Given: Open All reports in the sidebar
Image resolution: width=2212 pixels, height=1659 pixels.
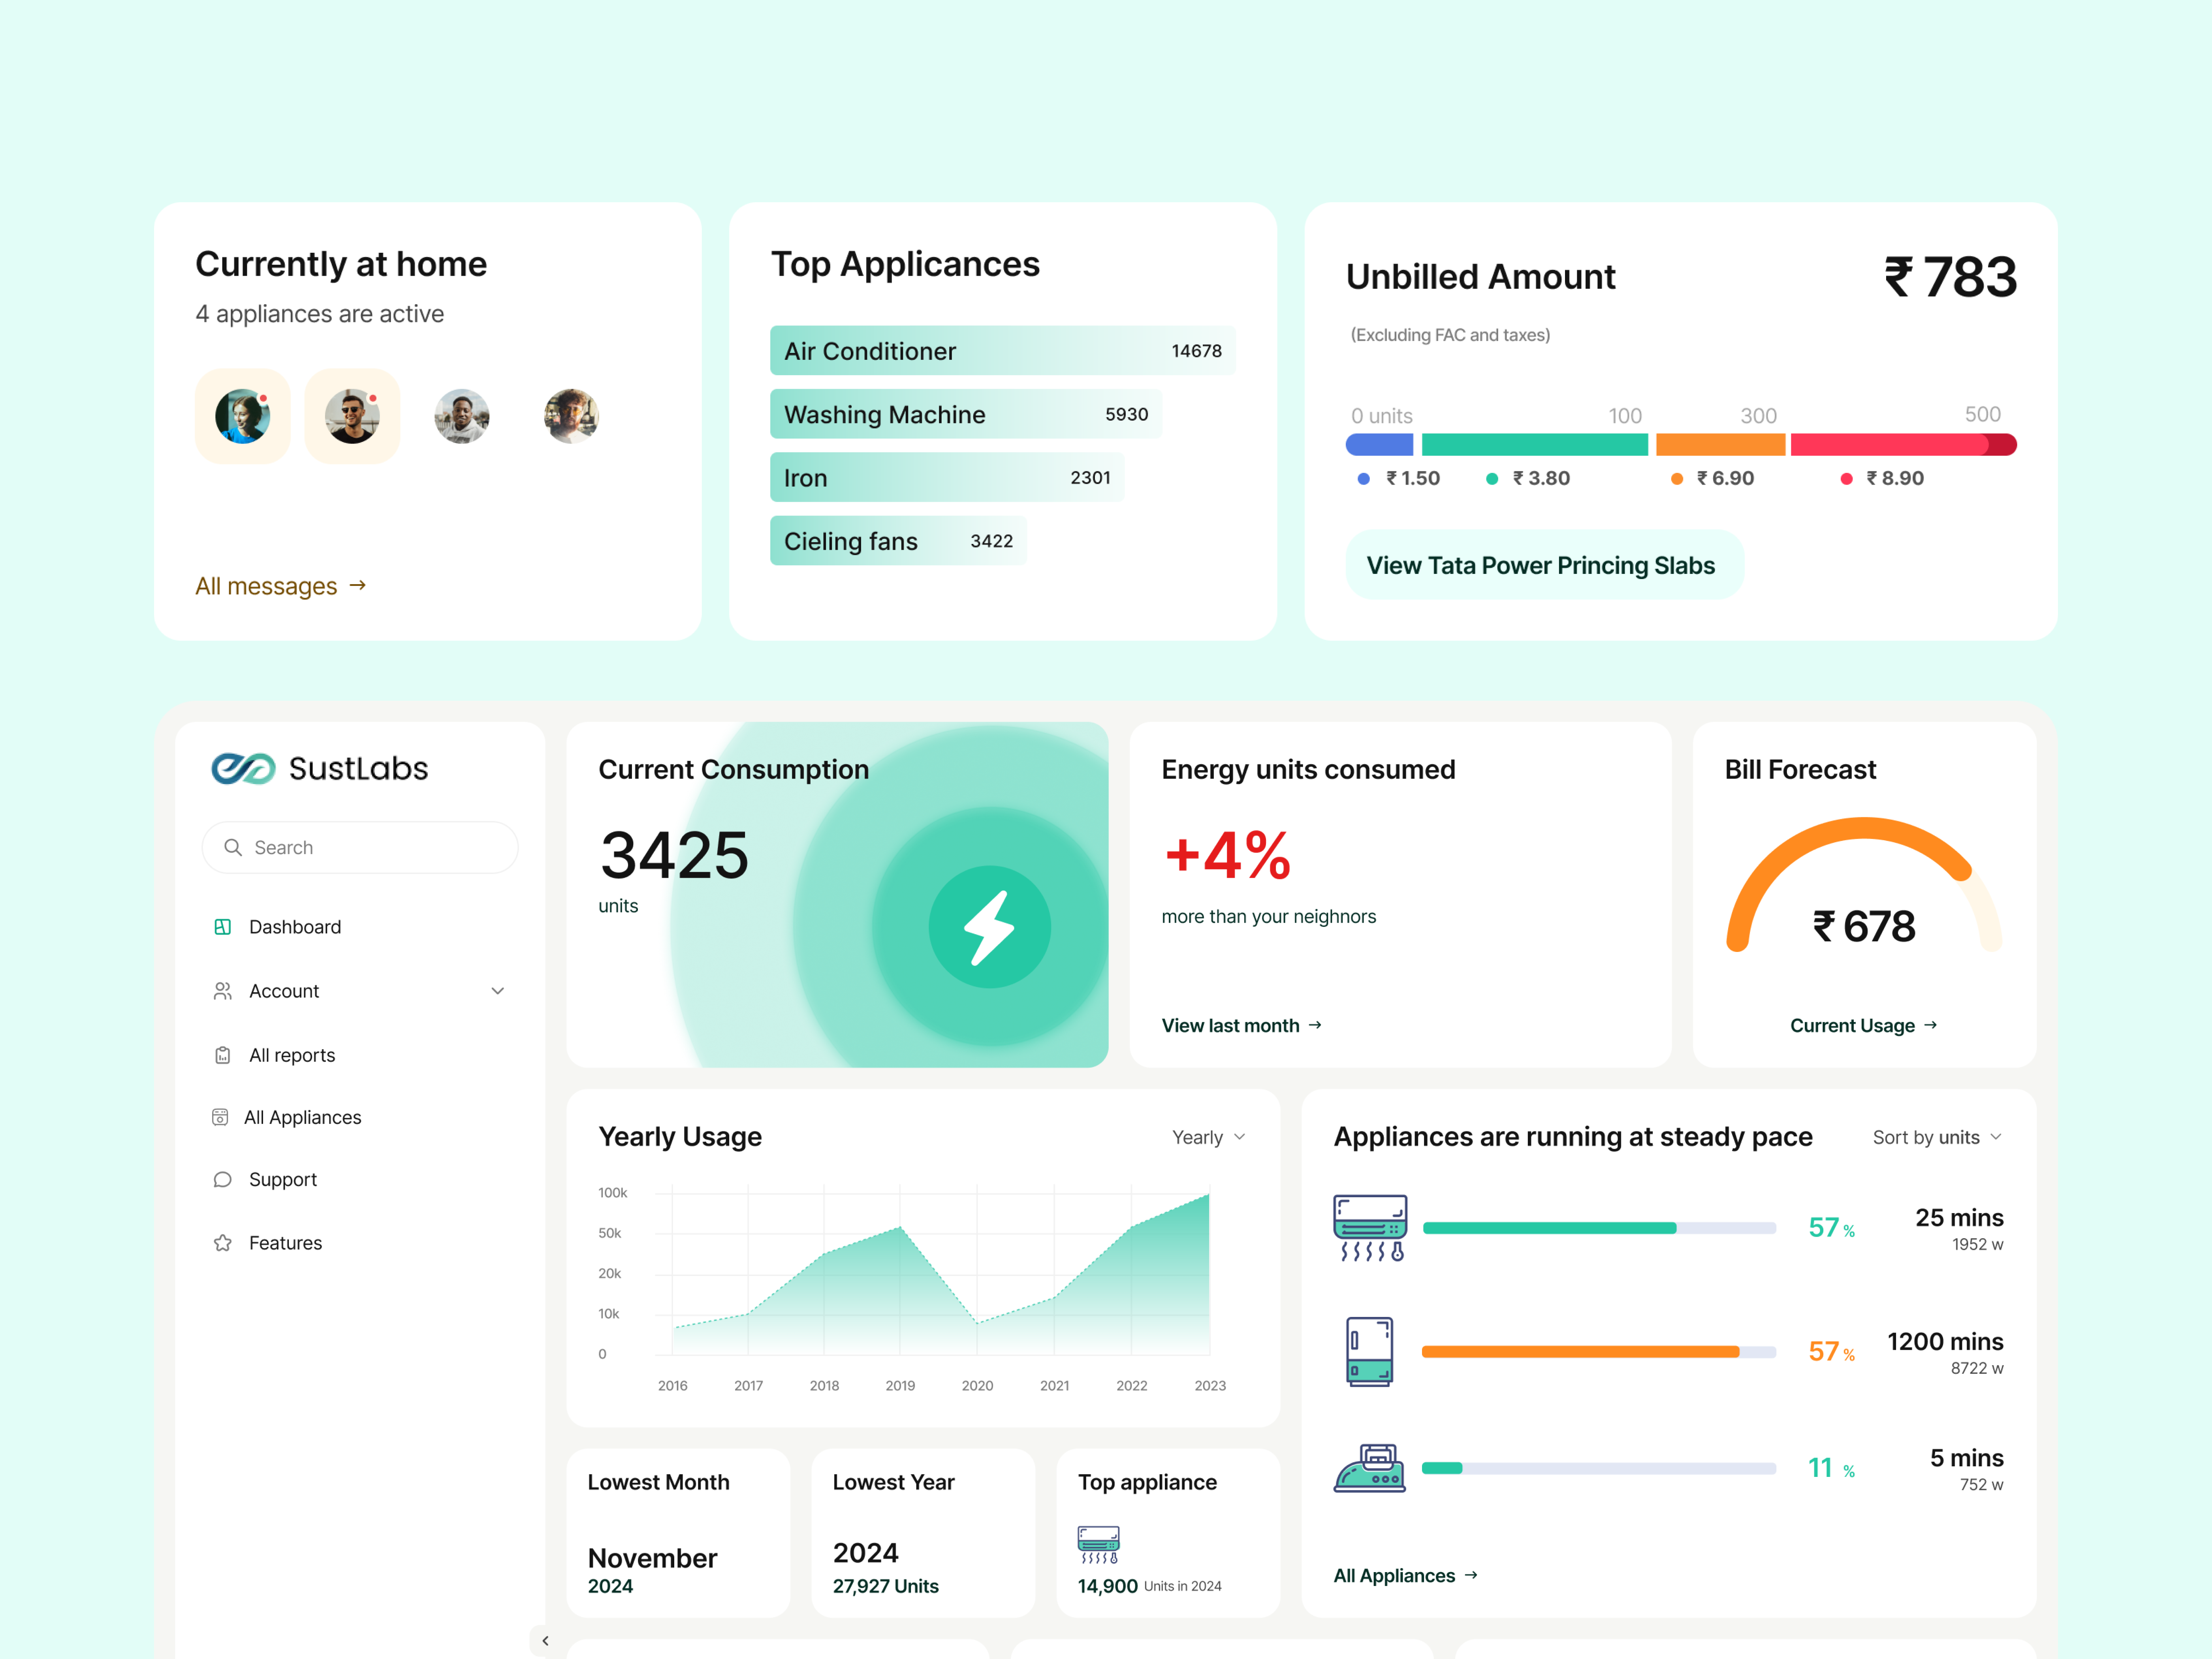Looking at the screenshot, I should point(292,1055).
